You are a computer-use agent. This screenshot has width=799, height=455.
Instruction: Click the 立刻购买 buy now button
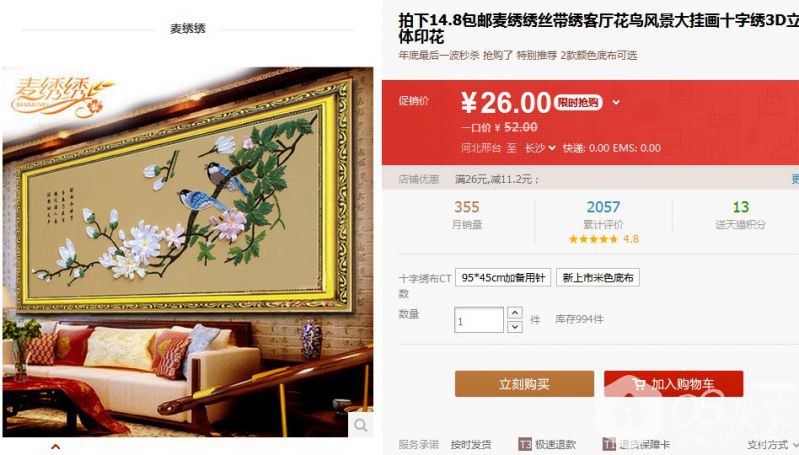click(x=524, y=384)
